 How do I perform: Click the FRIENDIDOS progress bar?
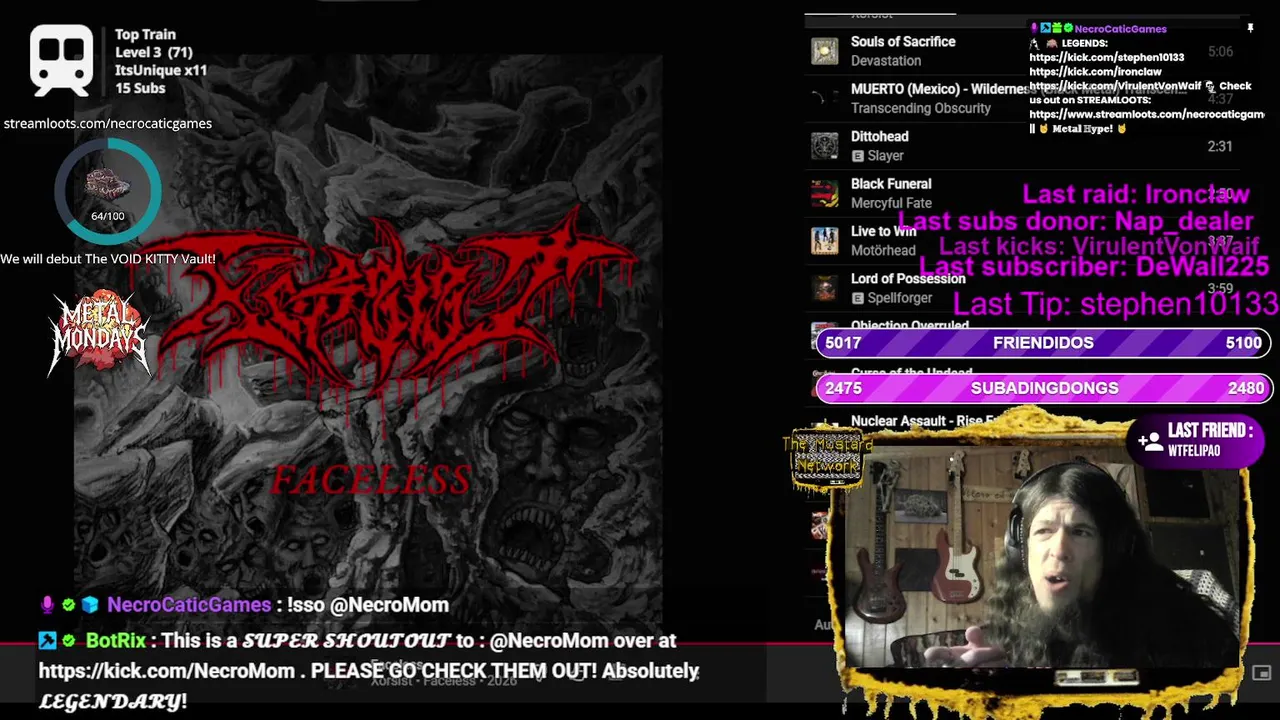(1043, 343)
